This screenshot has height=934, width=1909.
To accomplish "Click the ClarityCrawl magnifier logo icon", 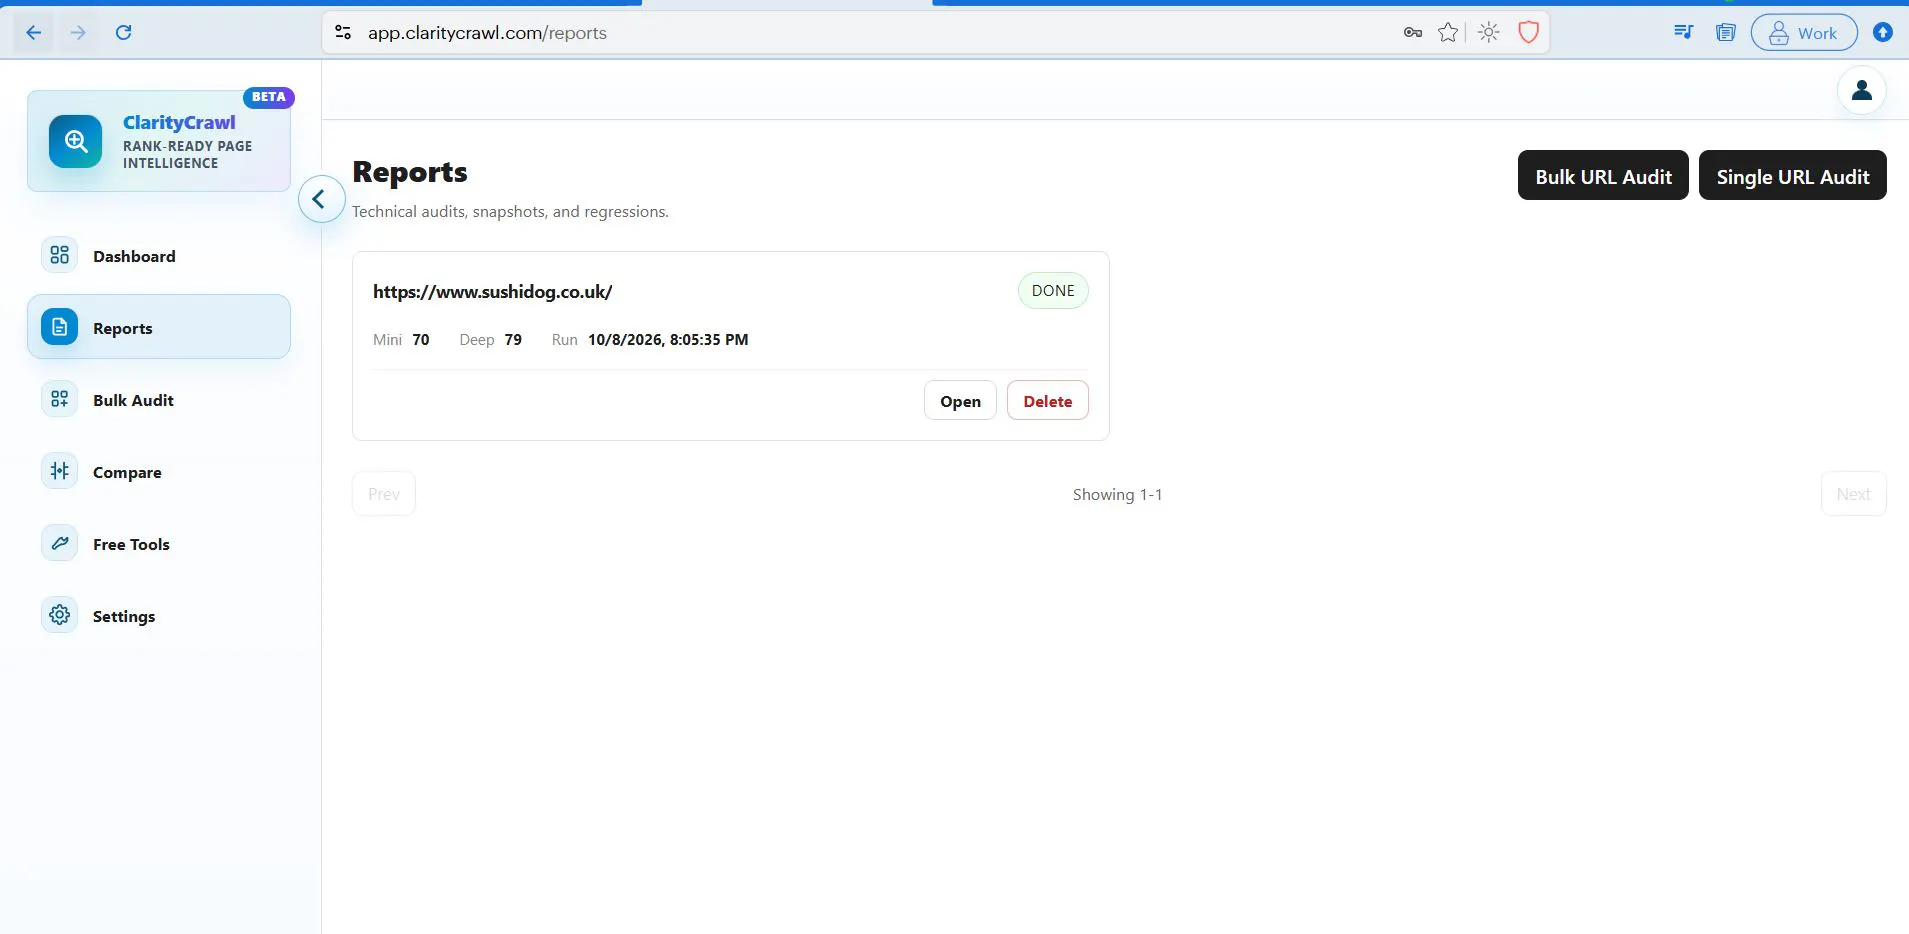I will 76,141.
